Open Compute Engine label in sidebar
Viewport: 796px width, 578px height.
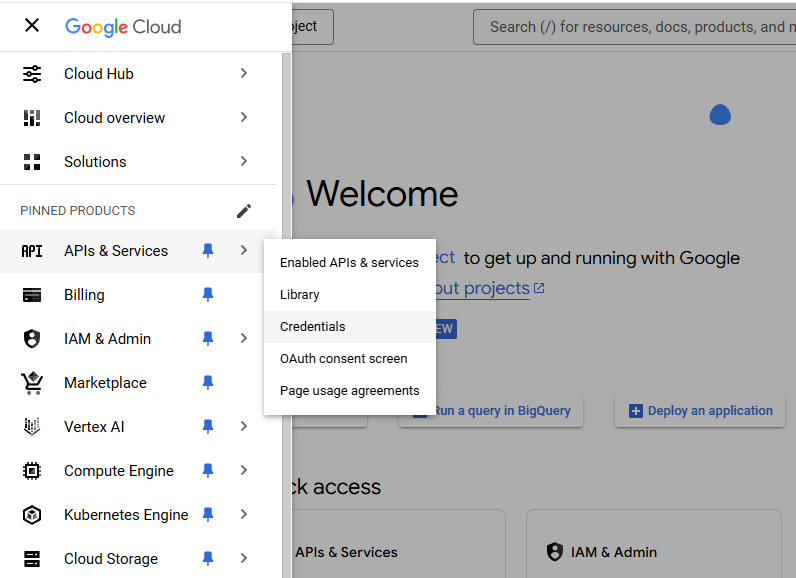point(119,471)
